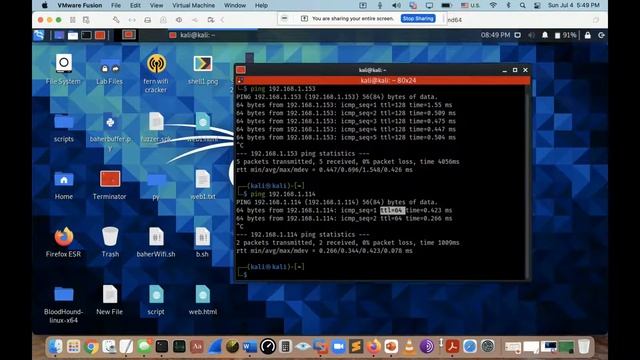The height and width of the screenshot is (360, 640).
Task: Open the View menu in the macOS menu bar
Action: (156, 5)
